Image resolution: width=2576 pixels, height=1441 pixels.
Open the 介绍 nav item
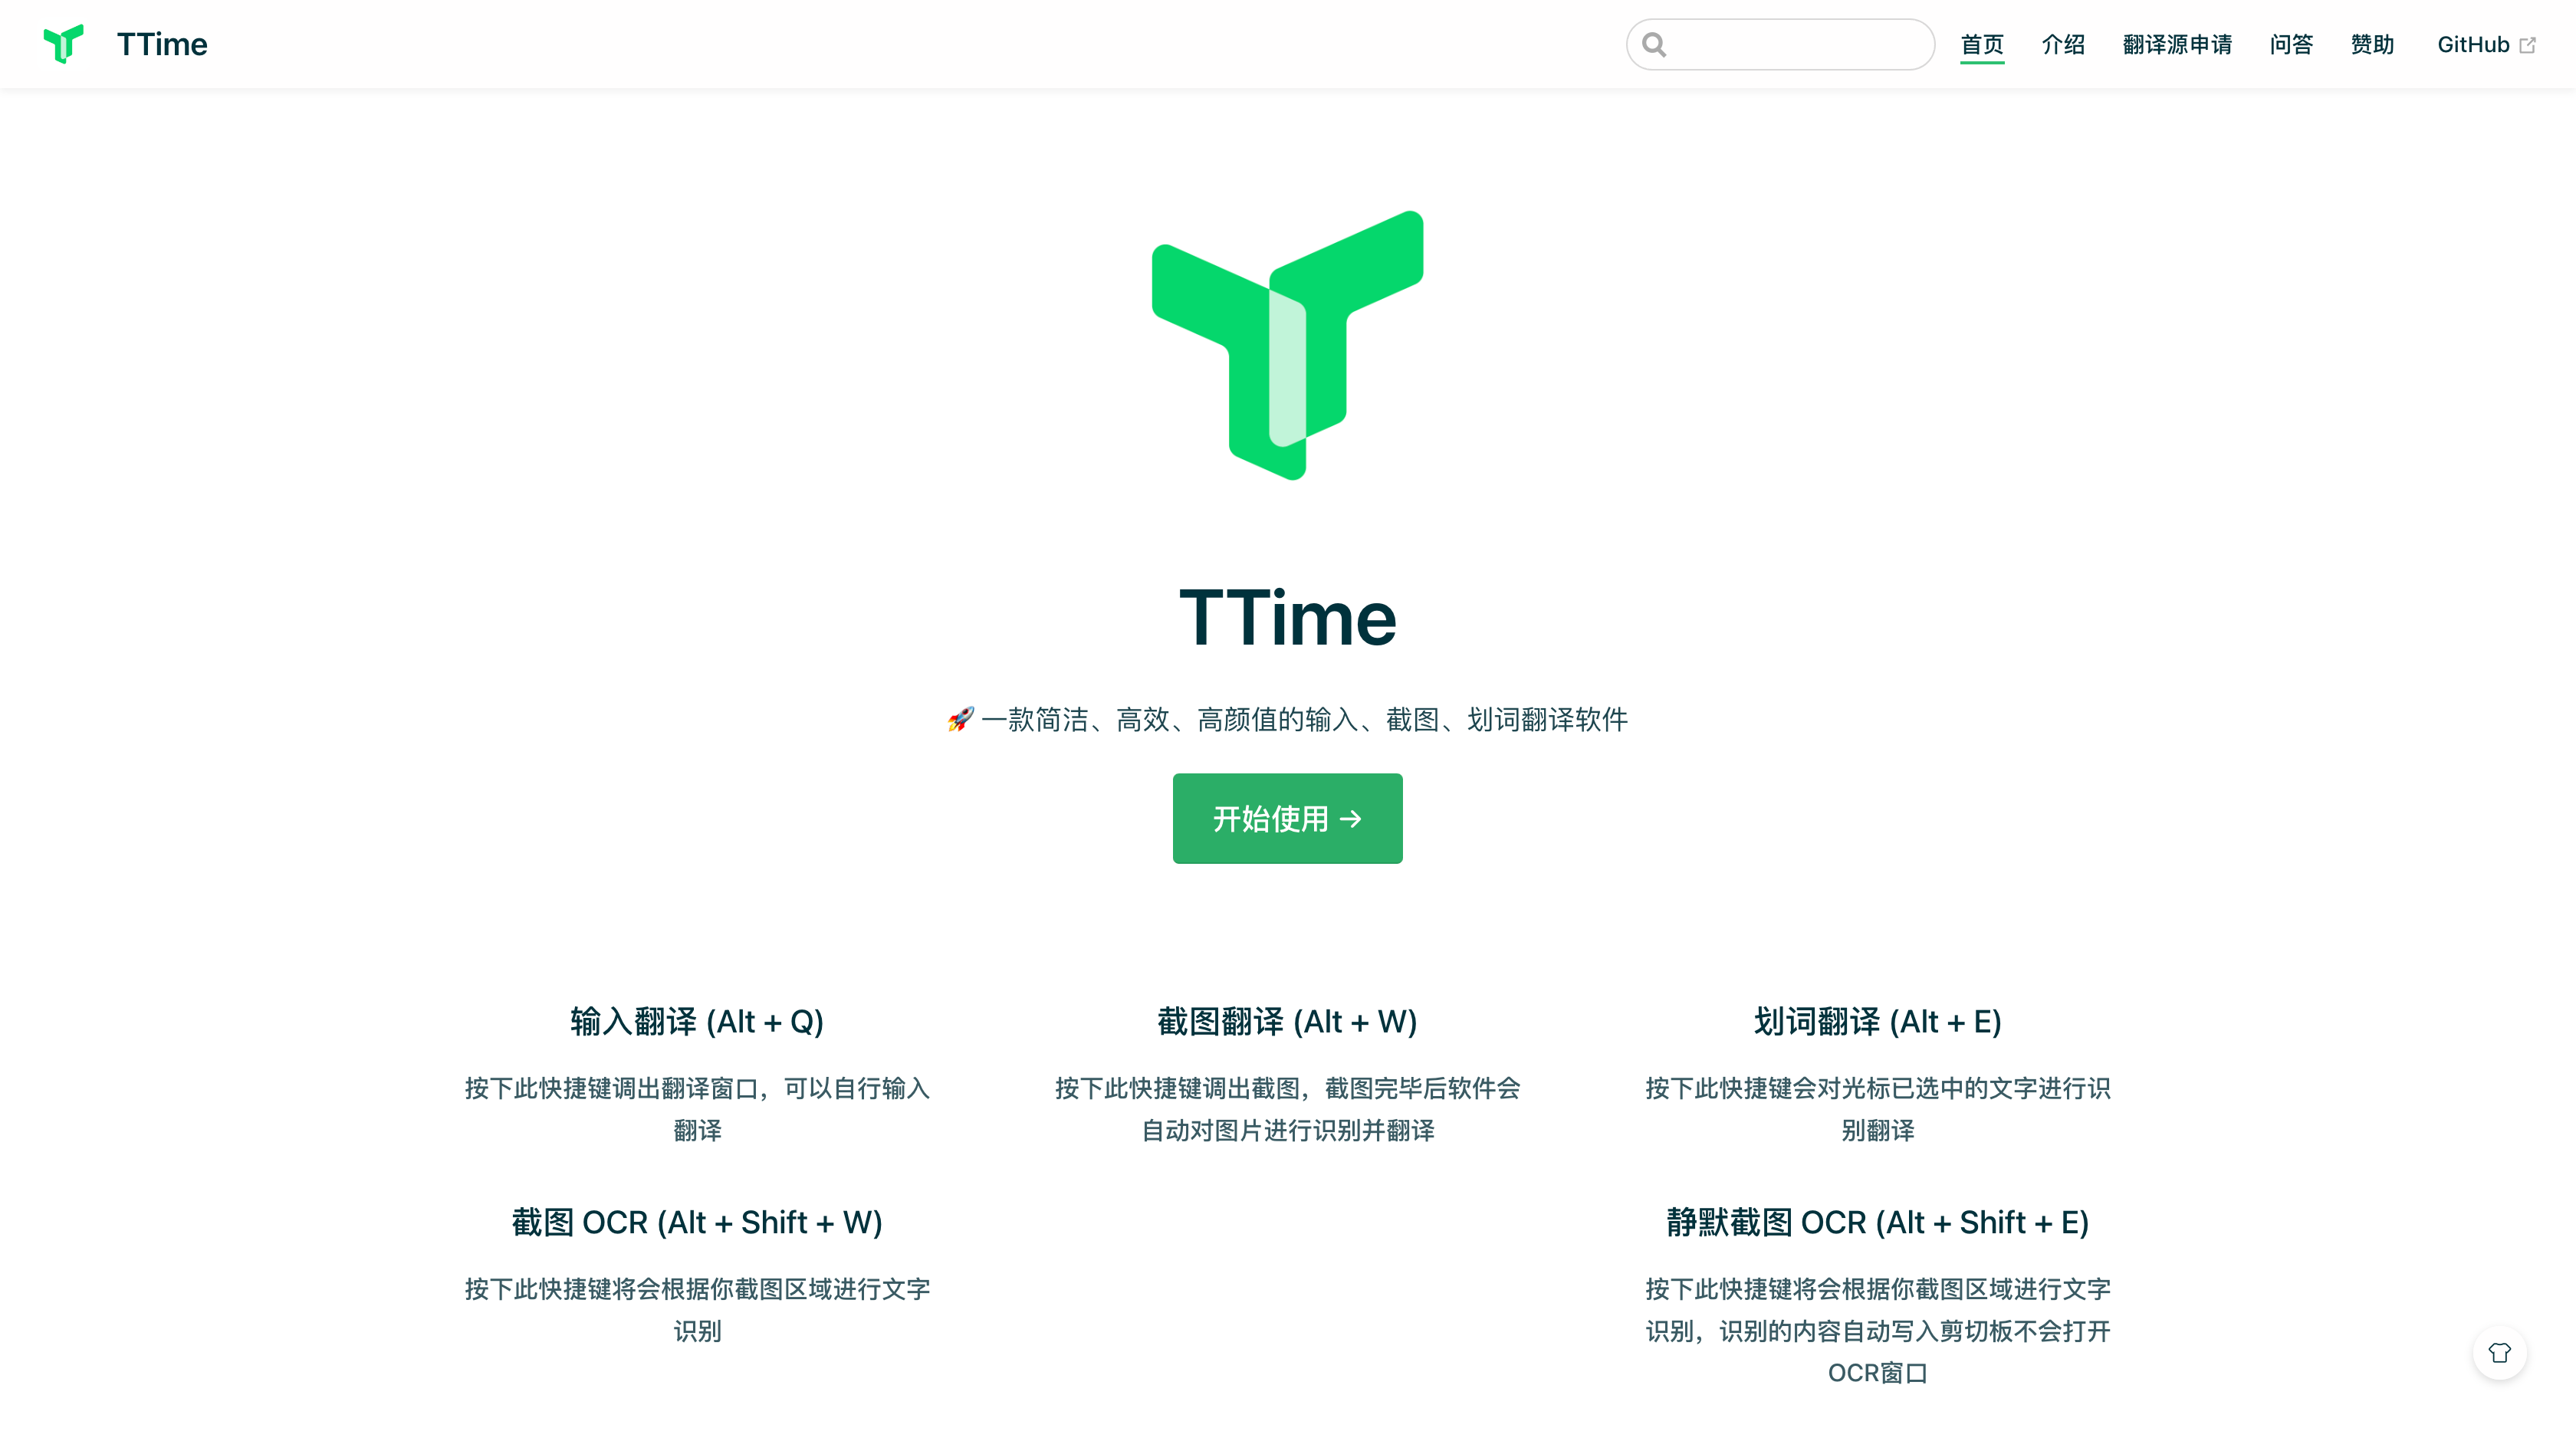[2062, 45]
